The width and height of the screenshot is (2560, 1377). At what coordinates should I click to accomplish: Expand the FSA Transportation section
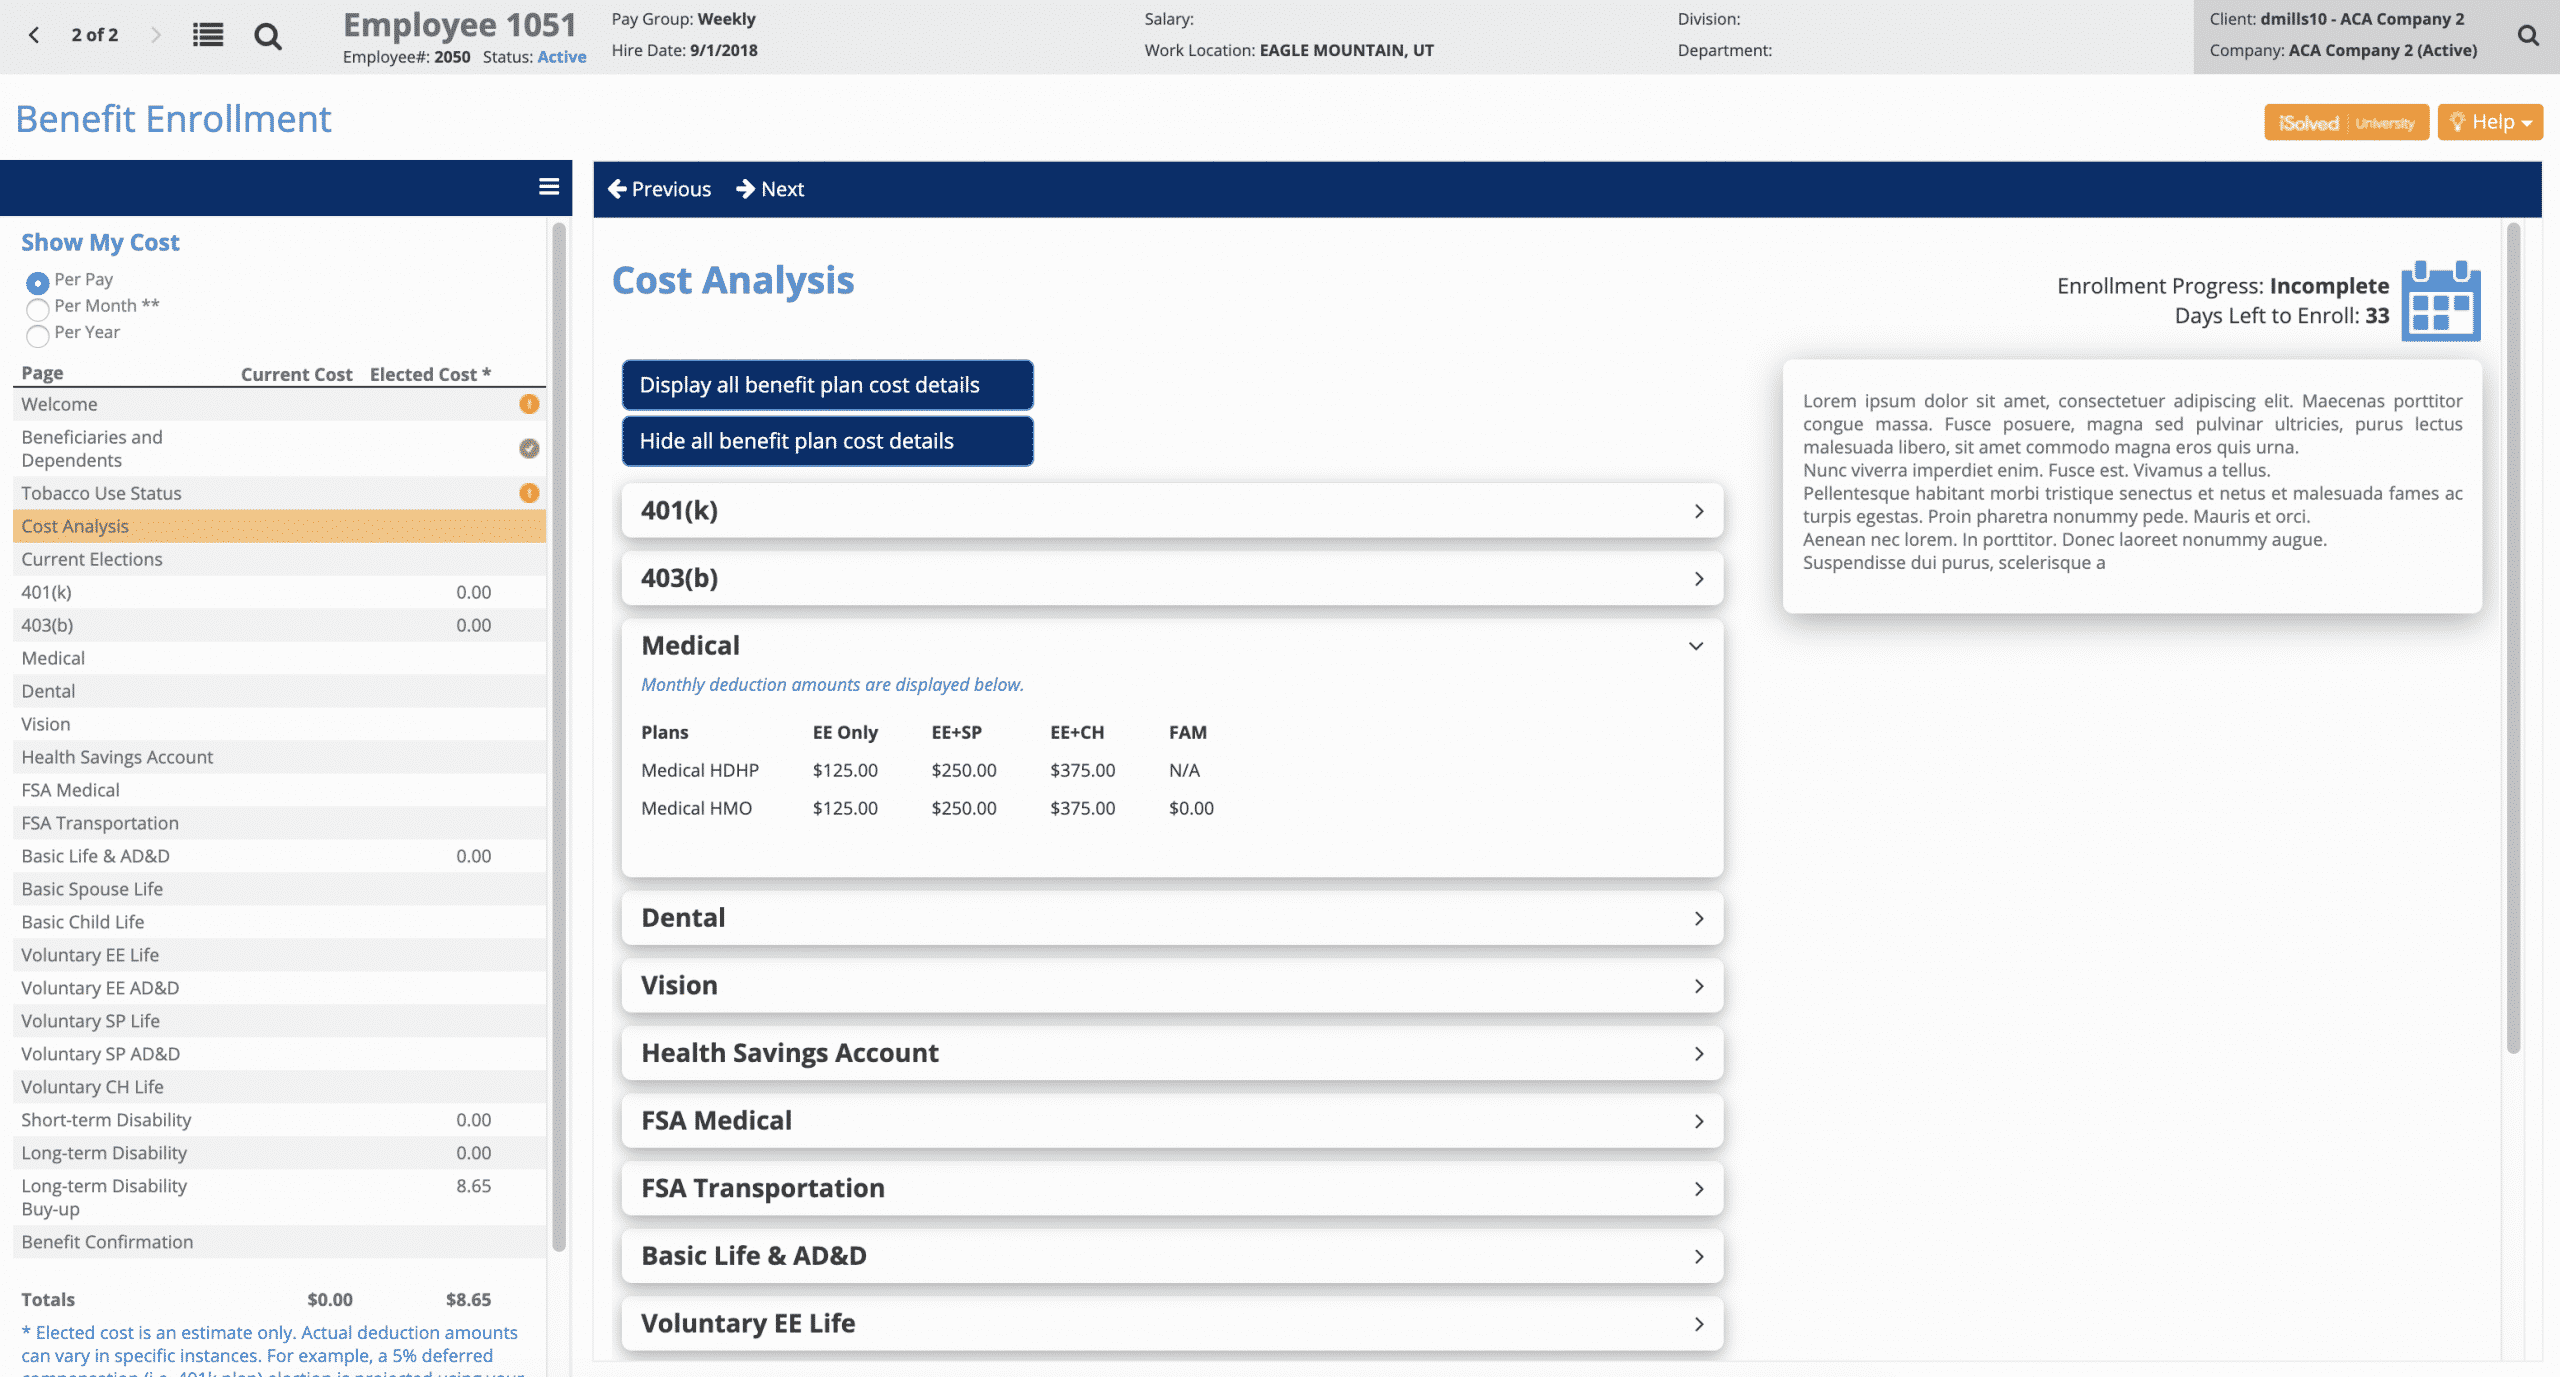[x=1172, y=1189]
